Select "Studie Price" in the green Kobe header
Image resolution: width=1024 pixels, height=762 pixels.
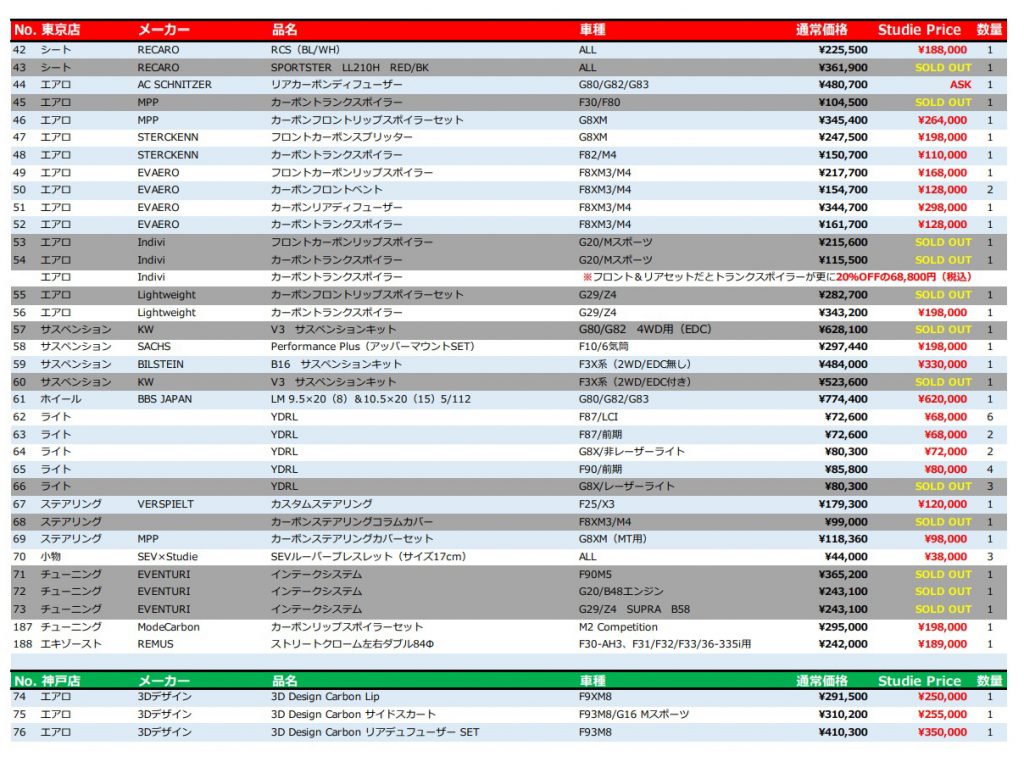pyautogui.click(x=919, y=680)
